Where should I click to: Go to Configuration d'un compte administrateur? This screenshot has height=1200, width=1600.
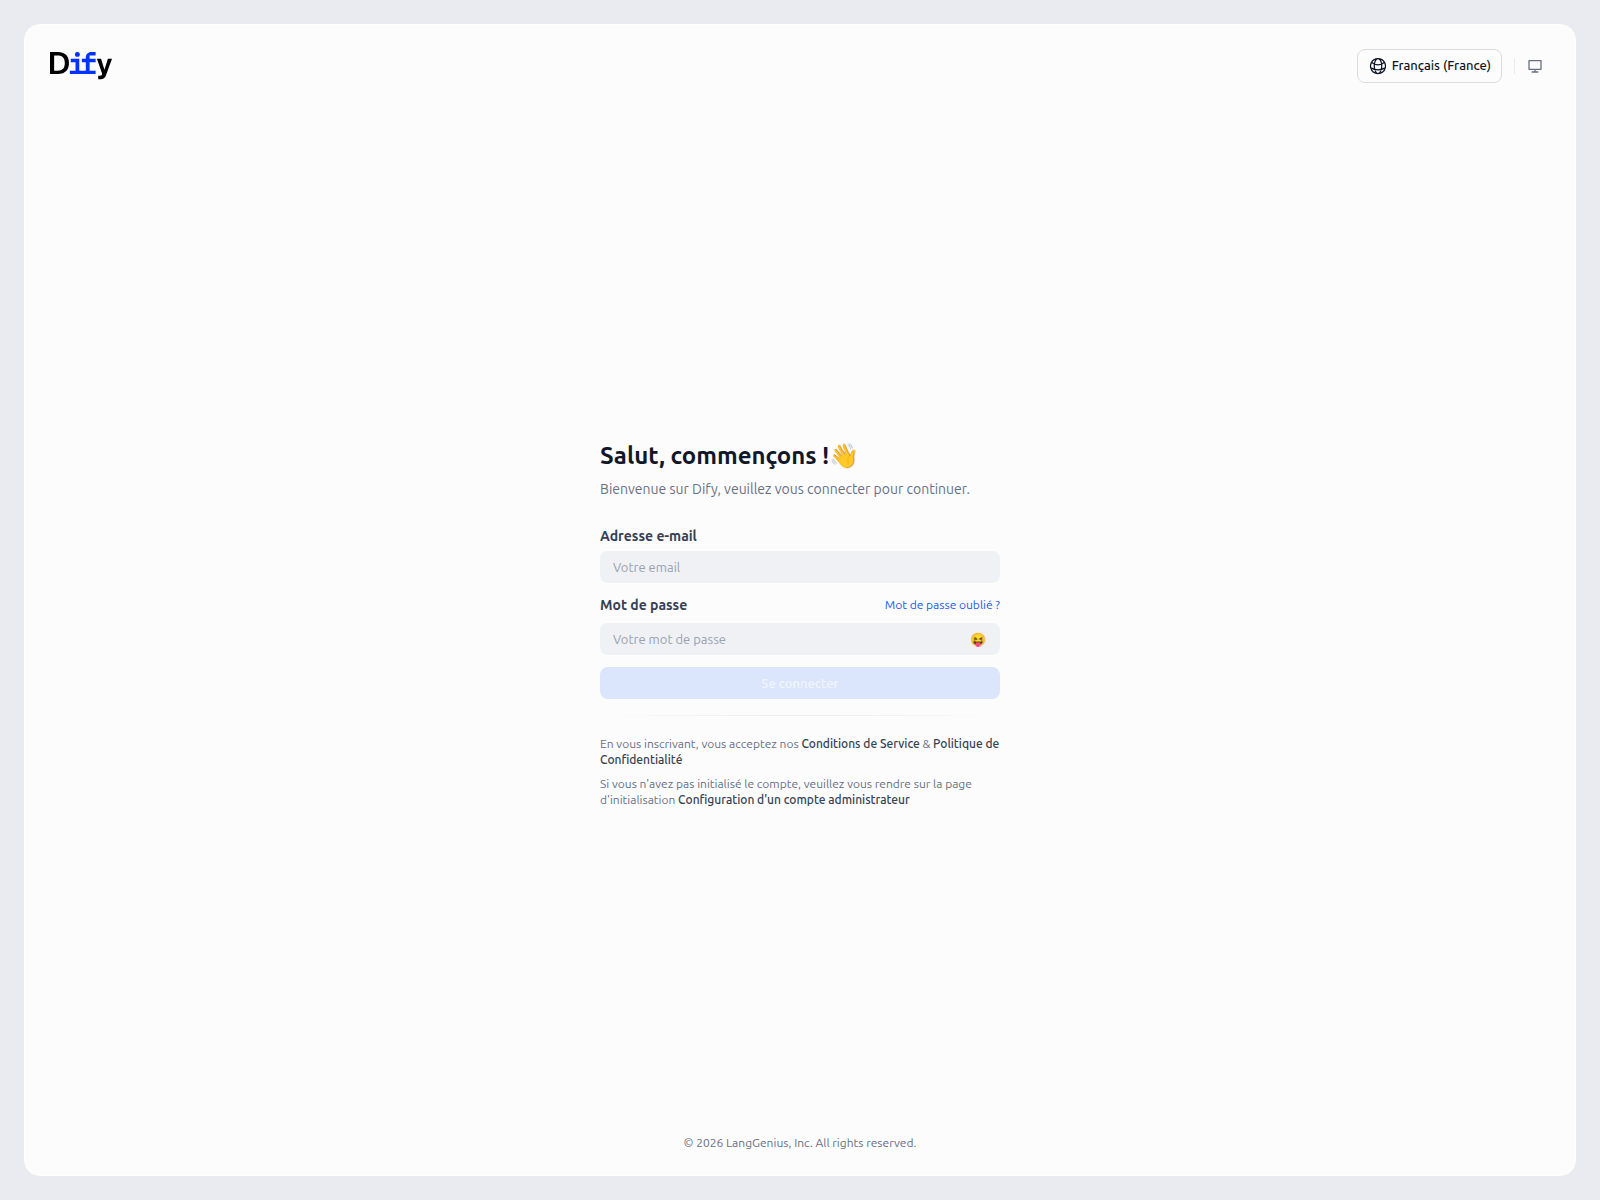(x=794, y=800)
